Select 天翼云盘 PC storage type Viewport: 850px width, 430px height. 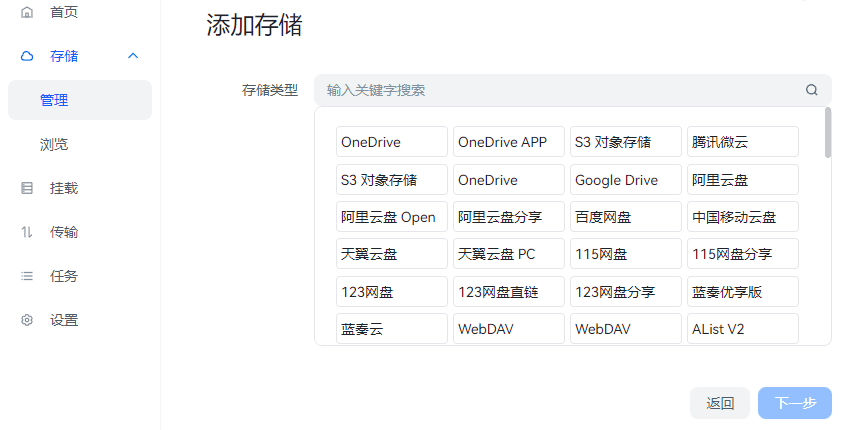508,254
